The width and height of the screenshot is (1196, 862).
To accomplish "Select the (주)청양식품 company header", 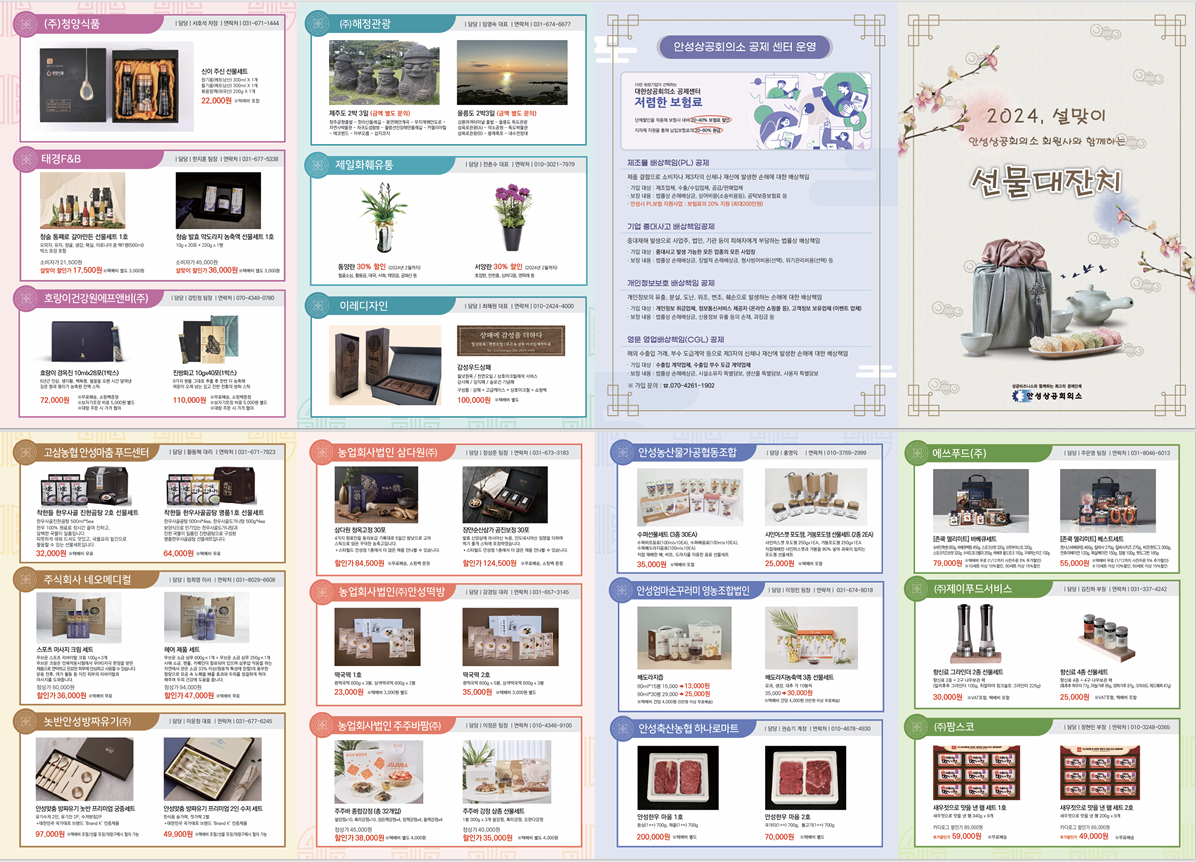I will click(72, 24).
